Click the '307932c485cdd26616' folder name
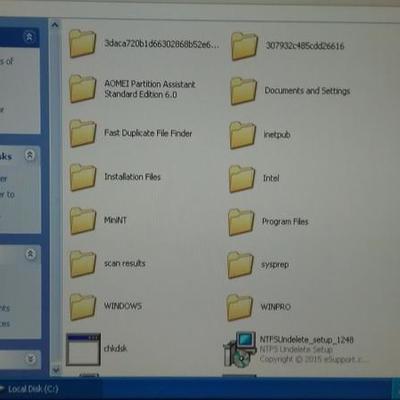Viewport: 400px width, 400px height. pos(305,46)
